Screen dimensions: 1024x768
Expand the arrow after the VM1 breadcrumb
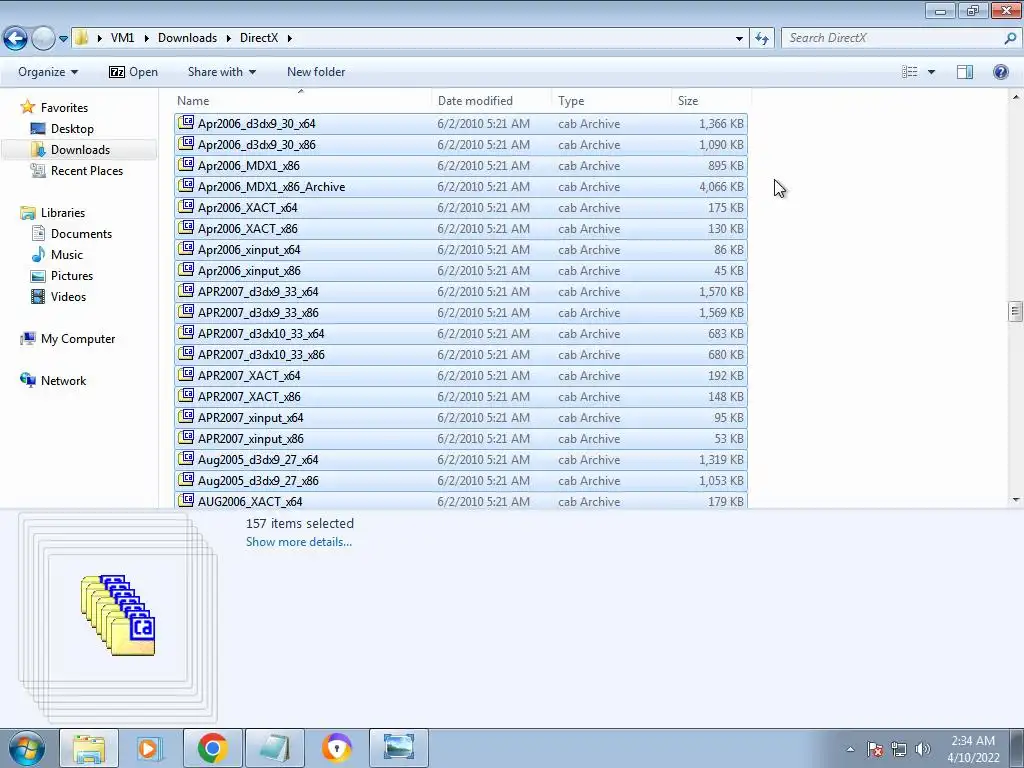[x=146, y=39]
